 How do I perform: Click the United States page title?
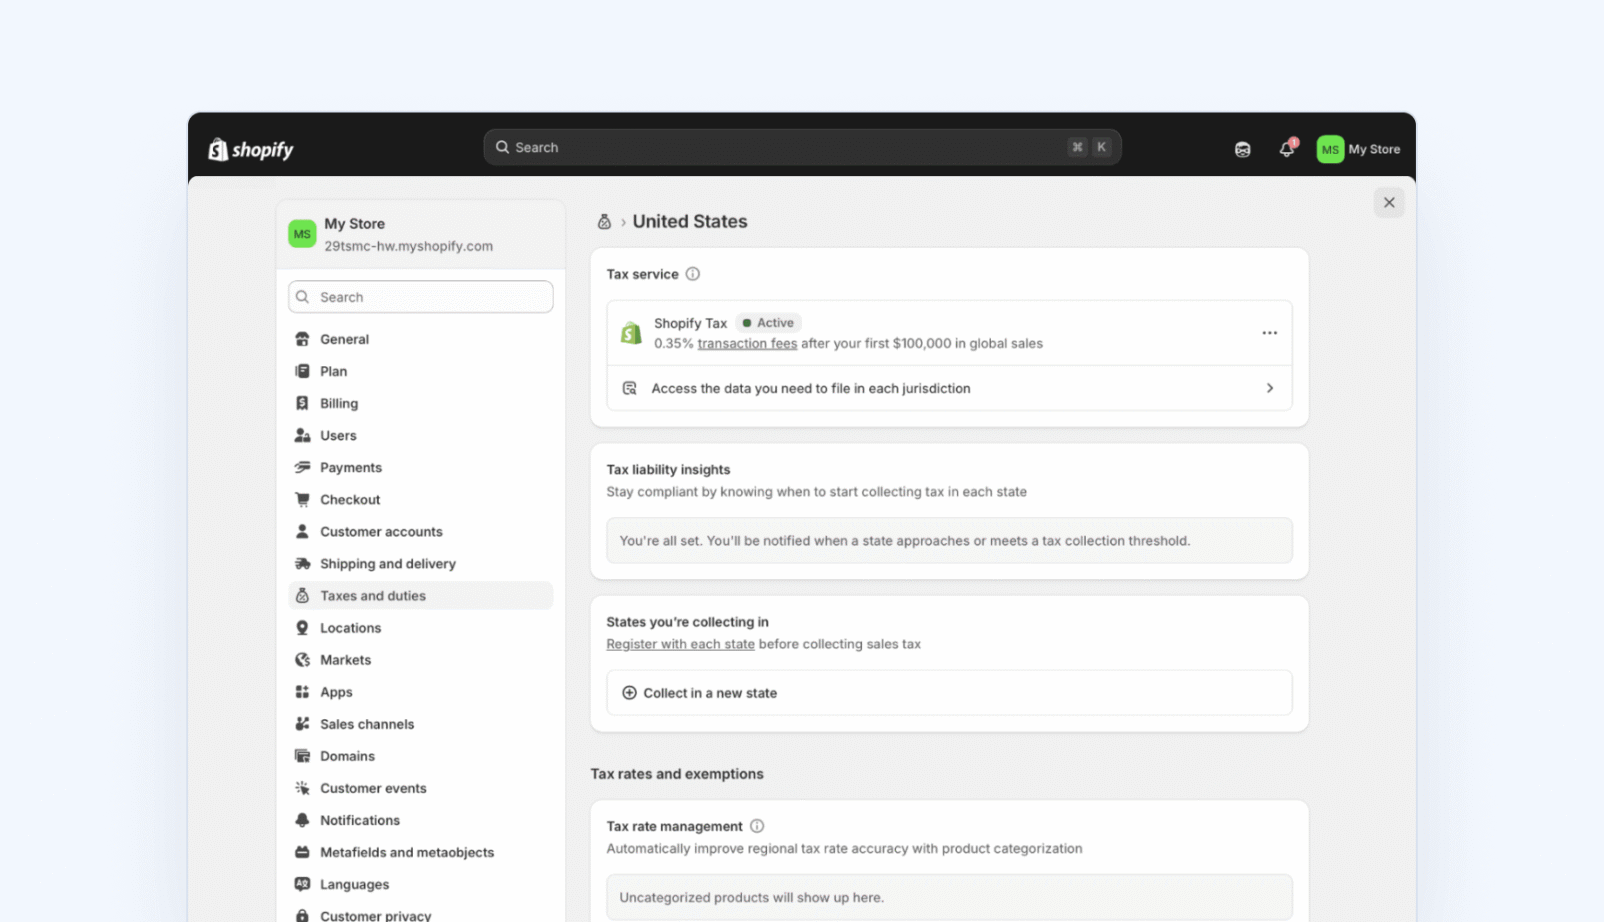[x=690, y=222]
